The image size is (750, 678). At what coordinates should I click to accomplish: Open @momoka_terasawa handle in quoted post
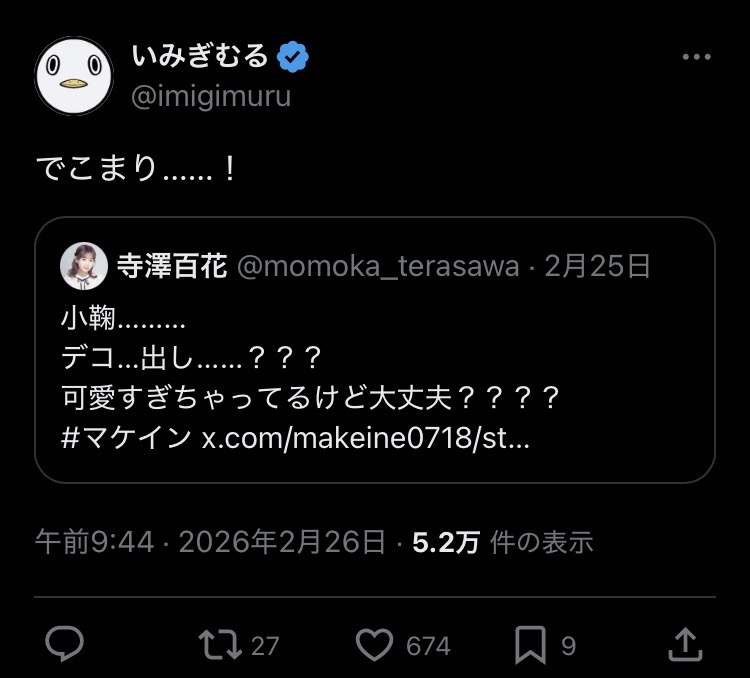click(x=377, y=266)
